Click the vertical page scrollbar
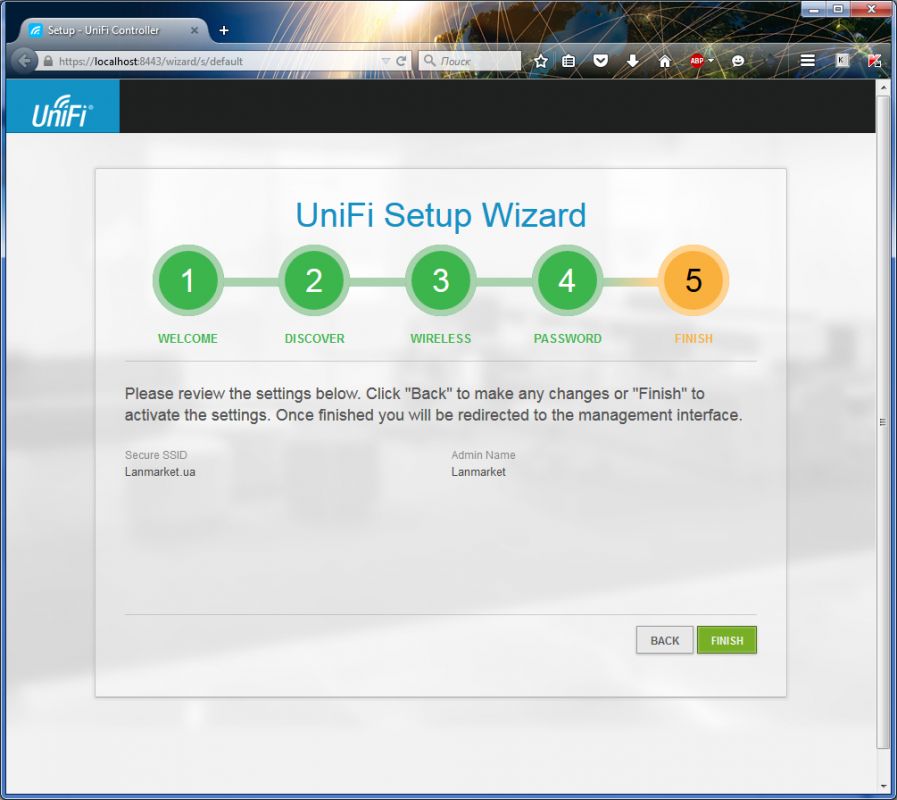This screenshot has height=800, width=897. pos(882,422)
